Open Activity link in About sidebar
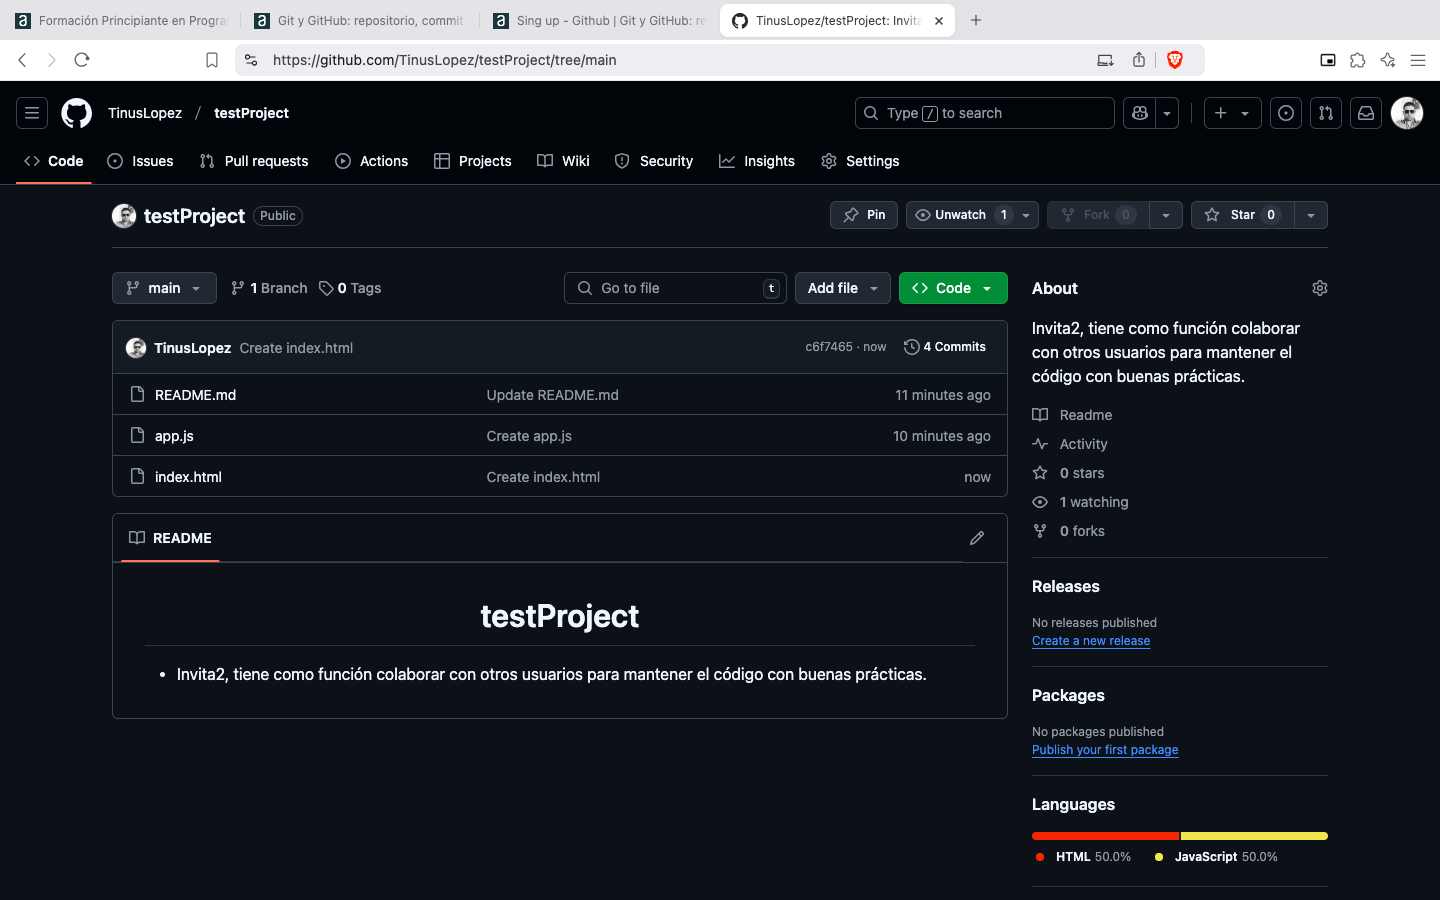This screenshot has width=1440, height=900. point(1070,444)
